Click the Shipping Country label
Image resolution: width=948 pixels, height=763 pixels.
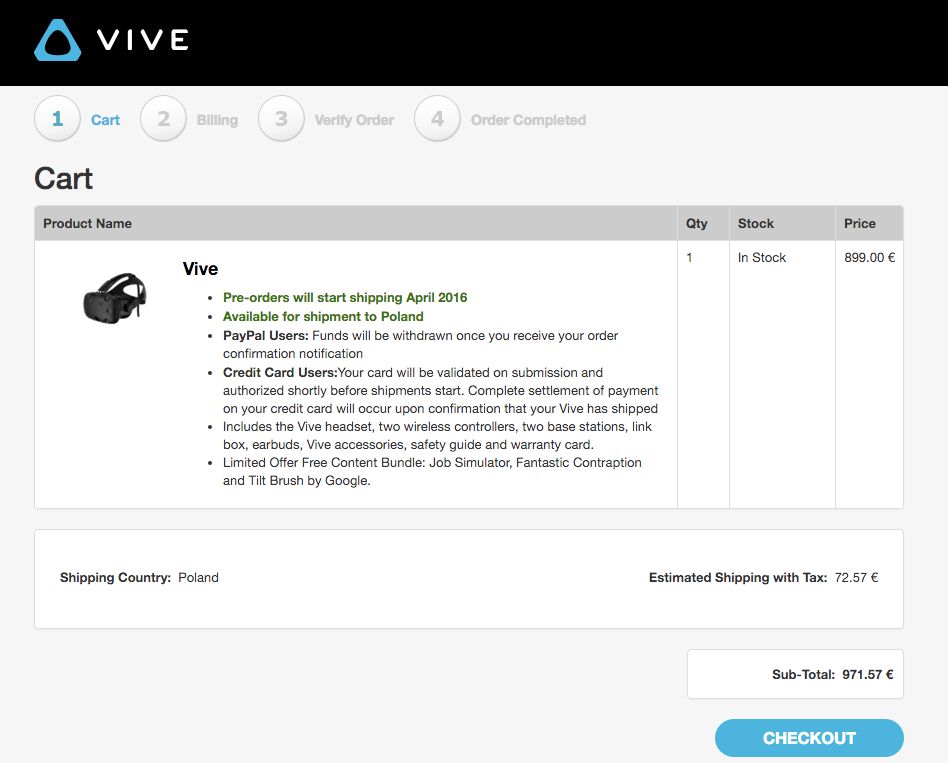point(115,577)
